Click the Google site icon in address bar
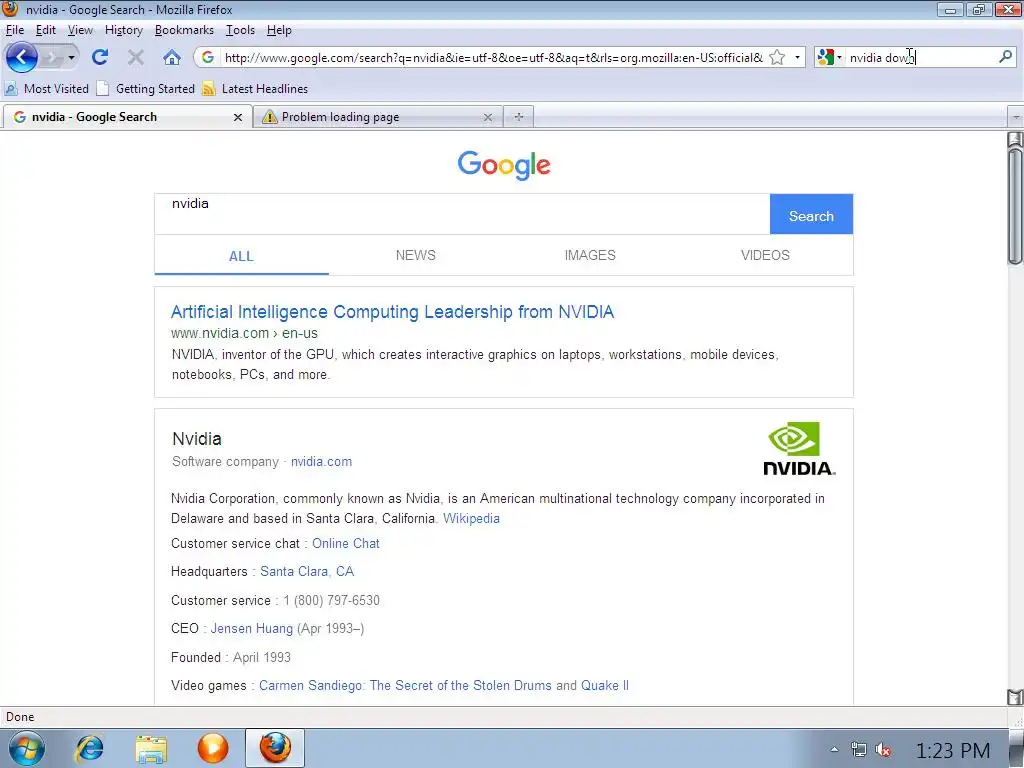 coord(208,57)
